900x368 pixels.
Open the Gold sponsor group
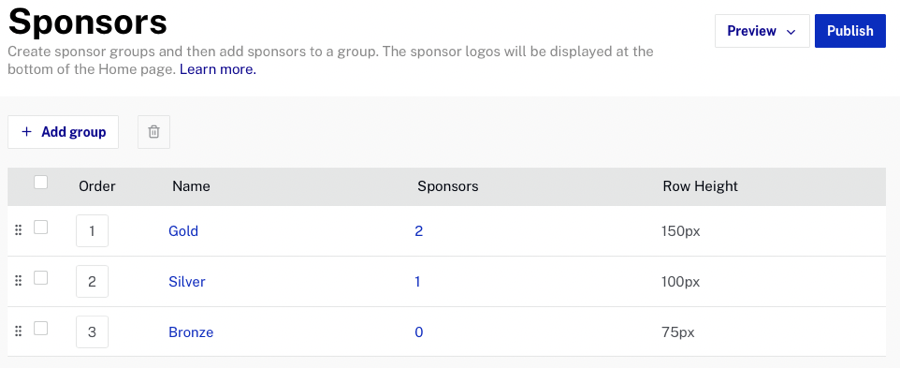[x=183, y=231]
